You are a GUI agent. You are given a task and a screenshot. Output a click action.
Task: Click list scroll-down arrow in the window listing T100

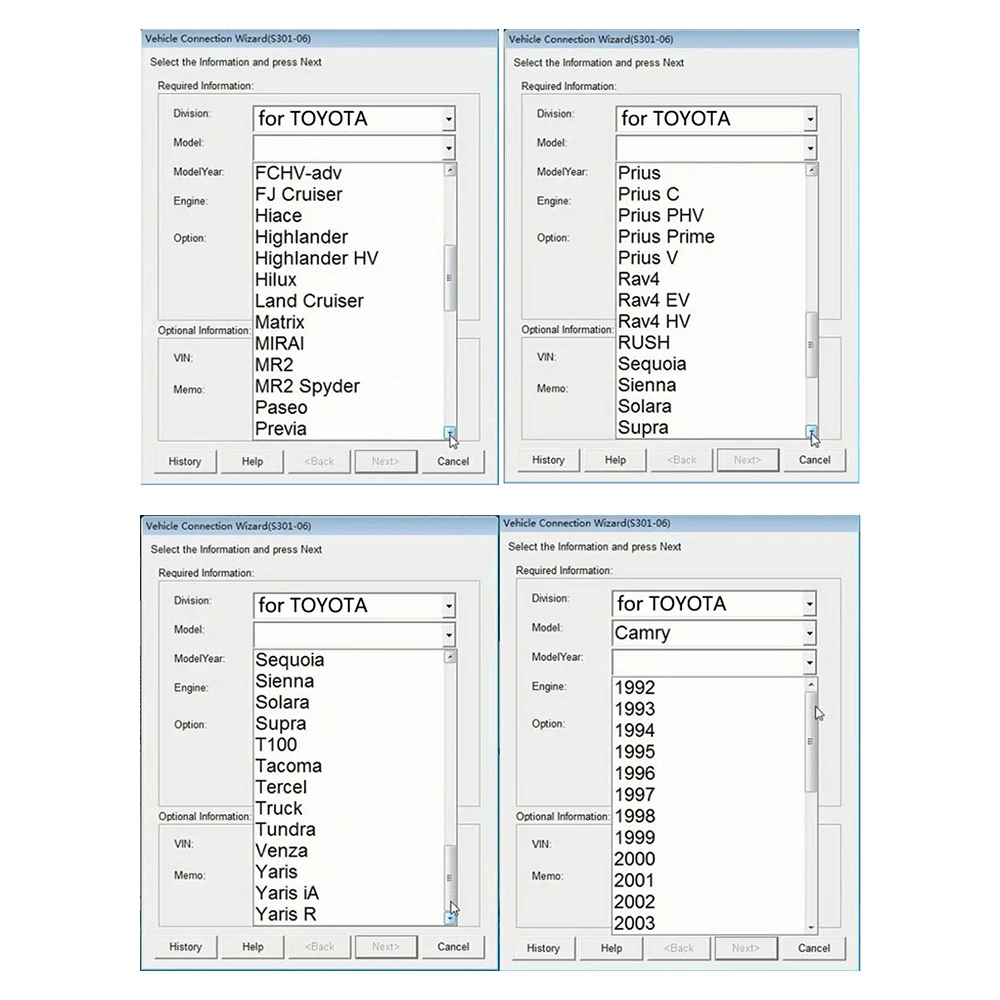450,918
